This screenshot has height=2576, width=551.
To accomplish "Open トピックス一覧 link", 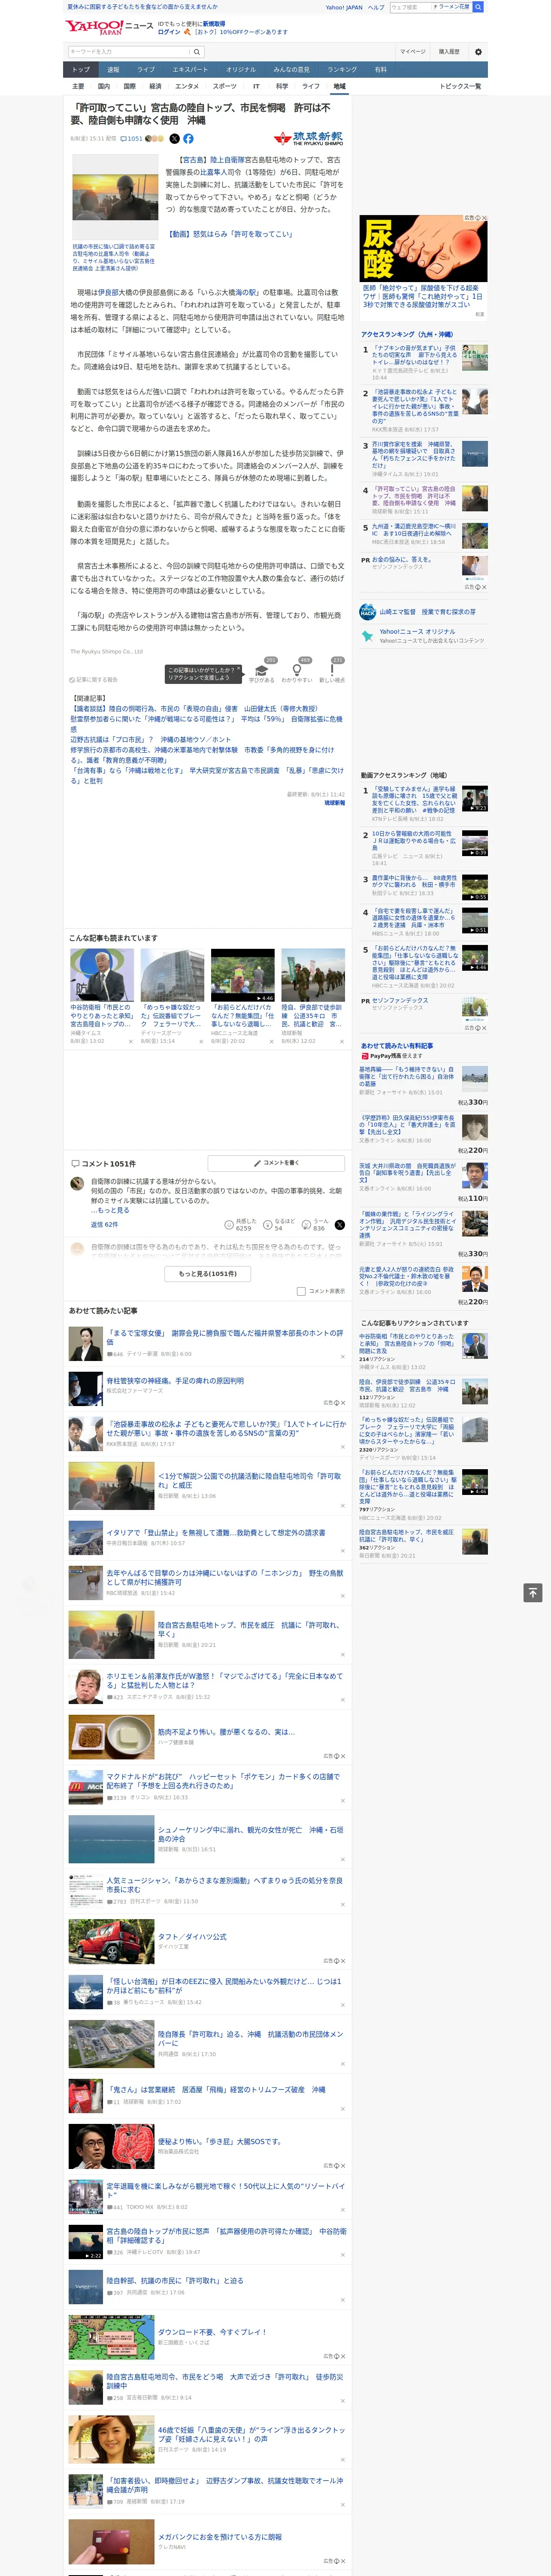I will 460,87.
